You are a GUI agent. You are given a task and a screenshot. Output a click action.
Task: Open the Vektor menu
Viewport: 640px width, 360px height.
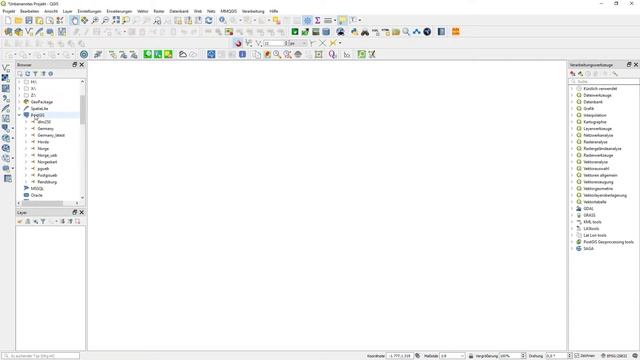pos(142,11)
